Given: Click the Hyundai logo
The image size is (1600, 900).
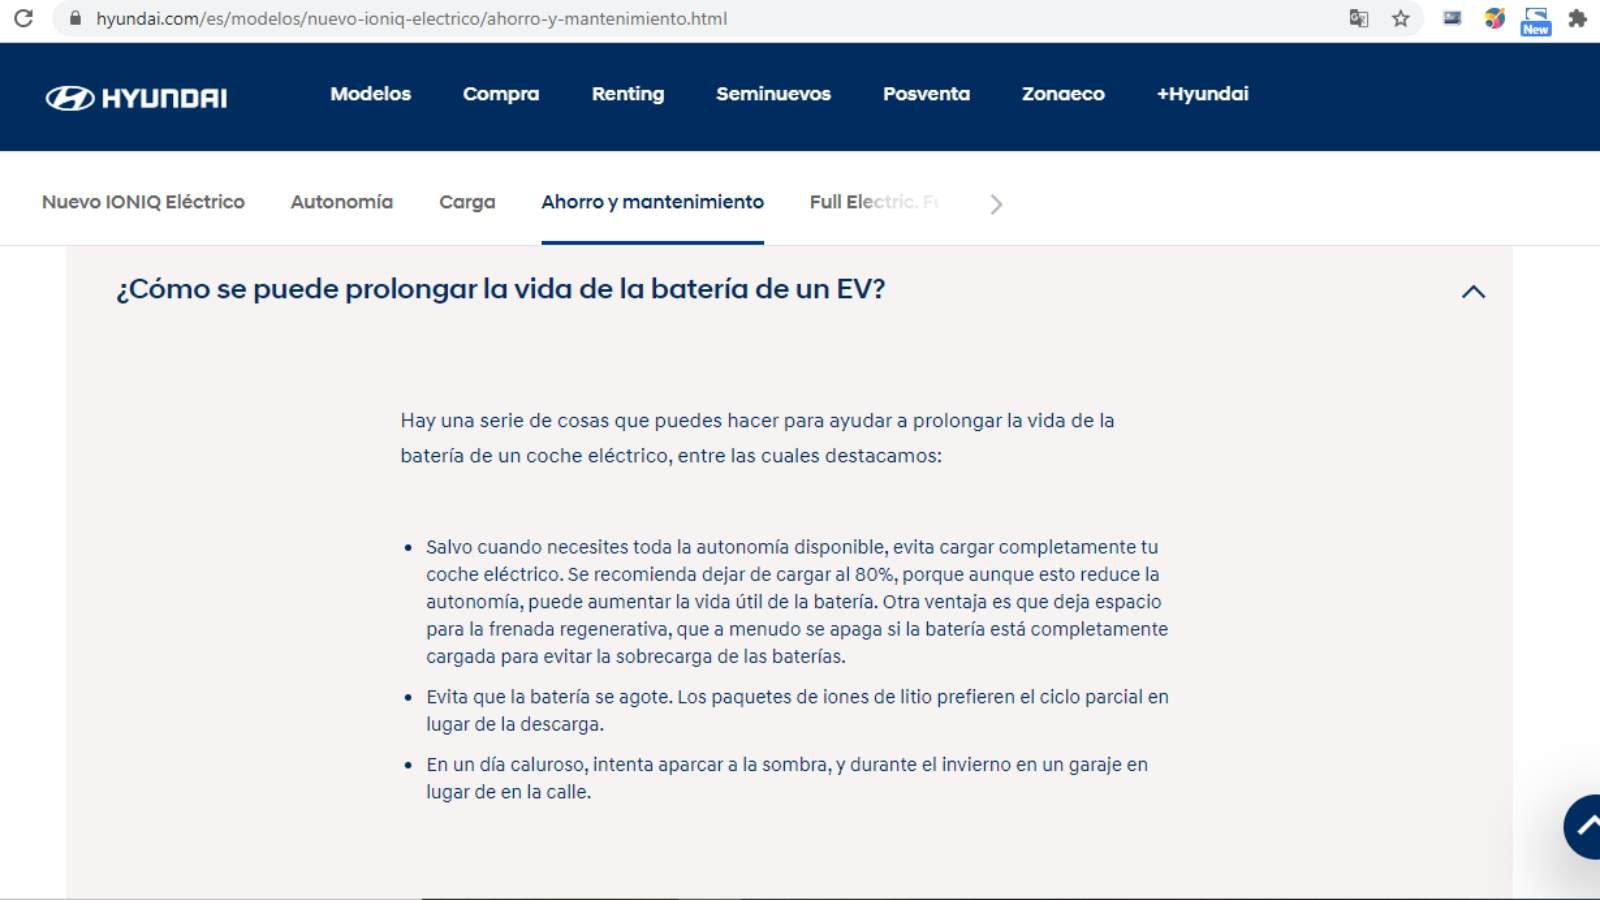Looking at the screenshot, I should [136, 97].
